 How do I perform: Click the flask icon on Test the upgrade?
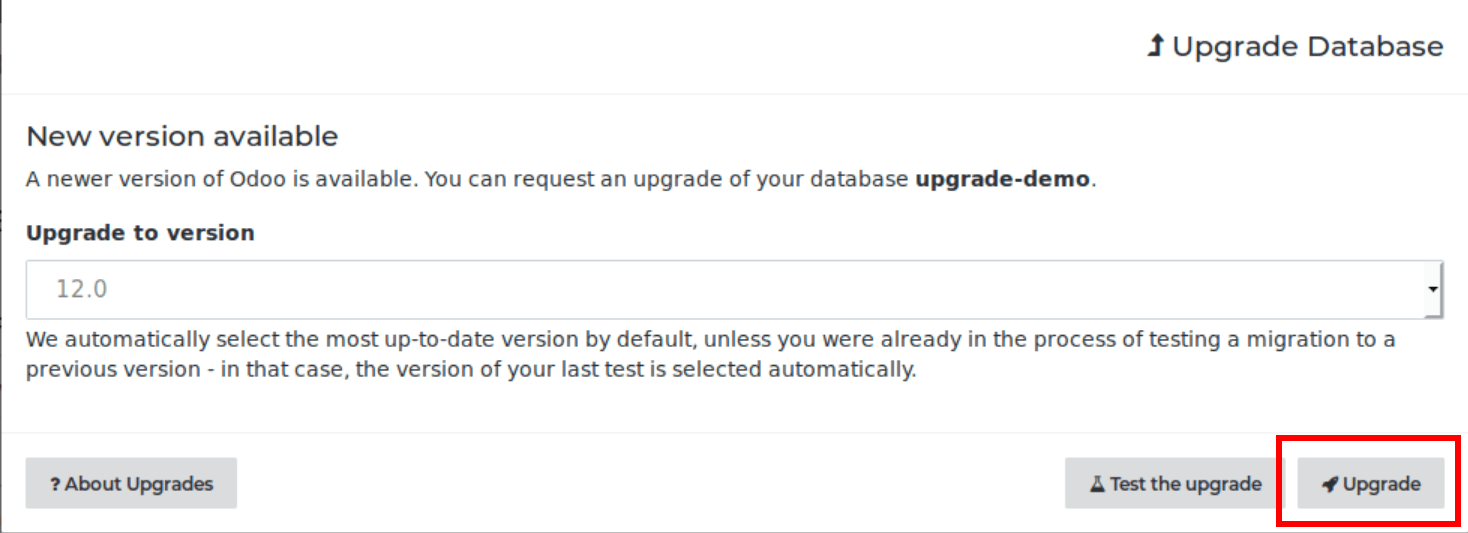pyautogui.click(x=1097, y=484)
